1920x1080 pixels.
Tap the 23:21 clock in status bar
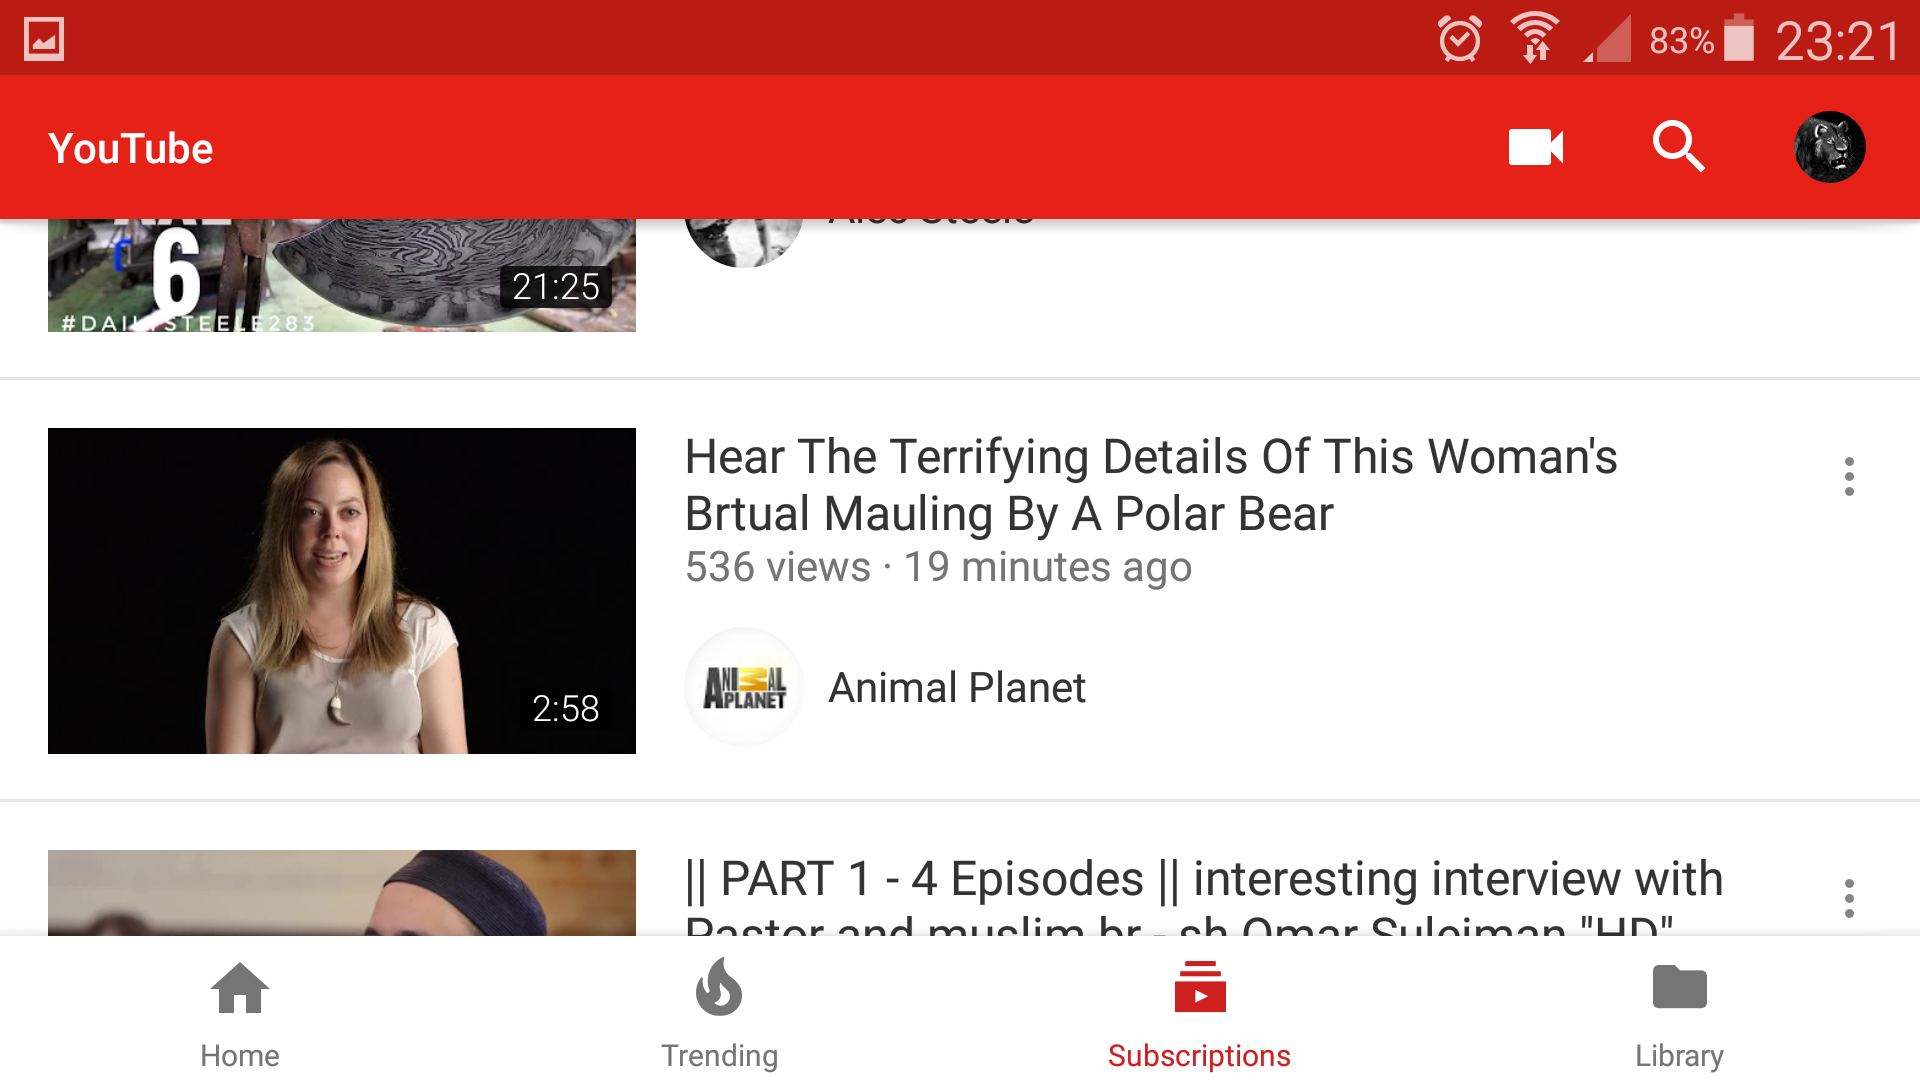(x=1838, y=41)
